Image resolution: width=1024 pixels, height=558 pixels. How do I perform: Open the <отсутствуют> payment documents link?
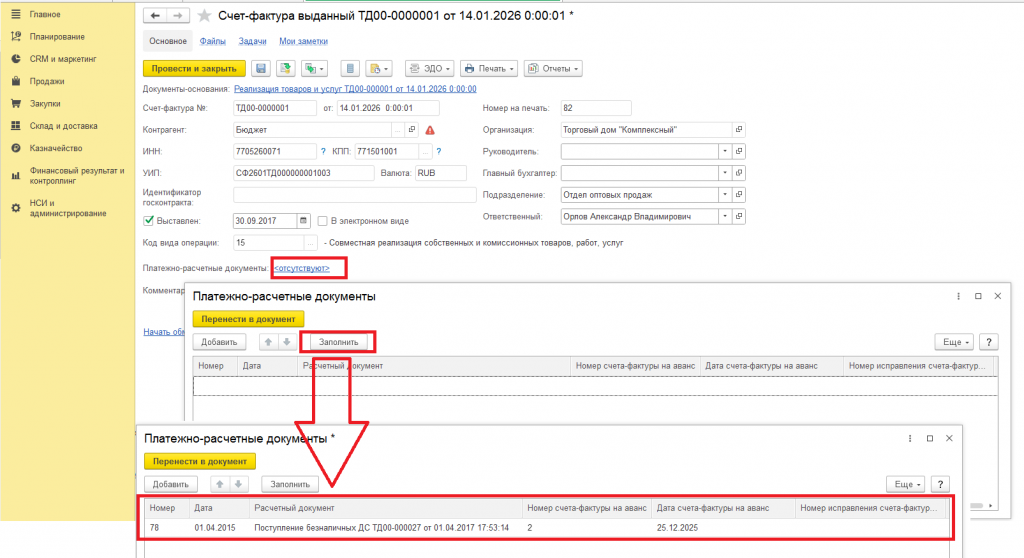302,268
